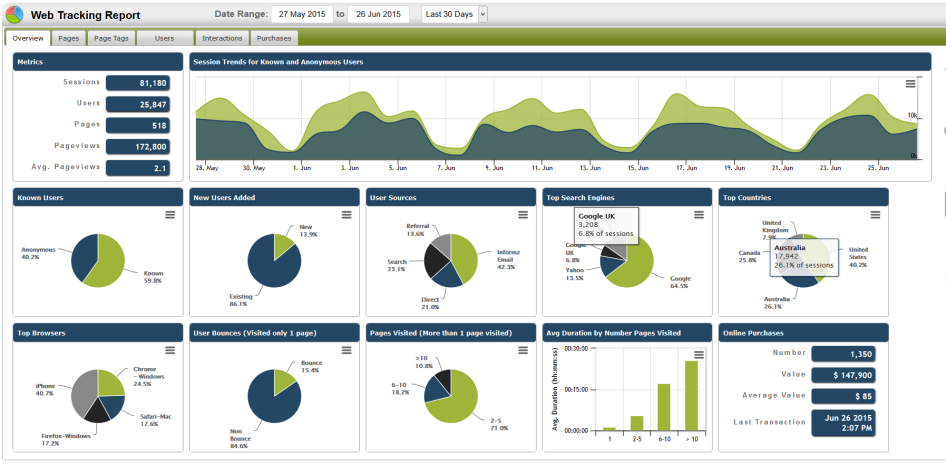Click the Australia slice in Top Countries
Screen dimensions: 946x464
[x=799, y=280]
